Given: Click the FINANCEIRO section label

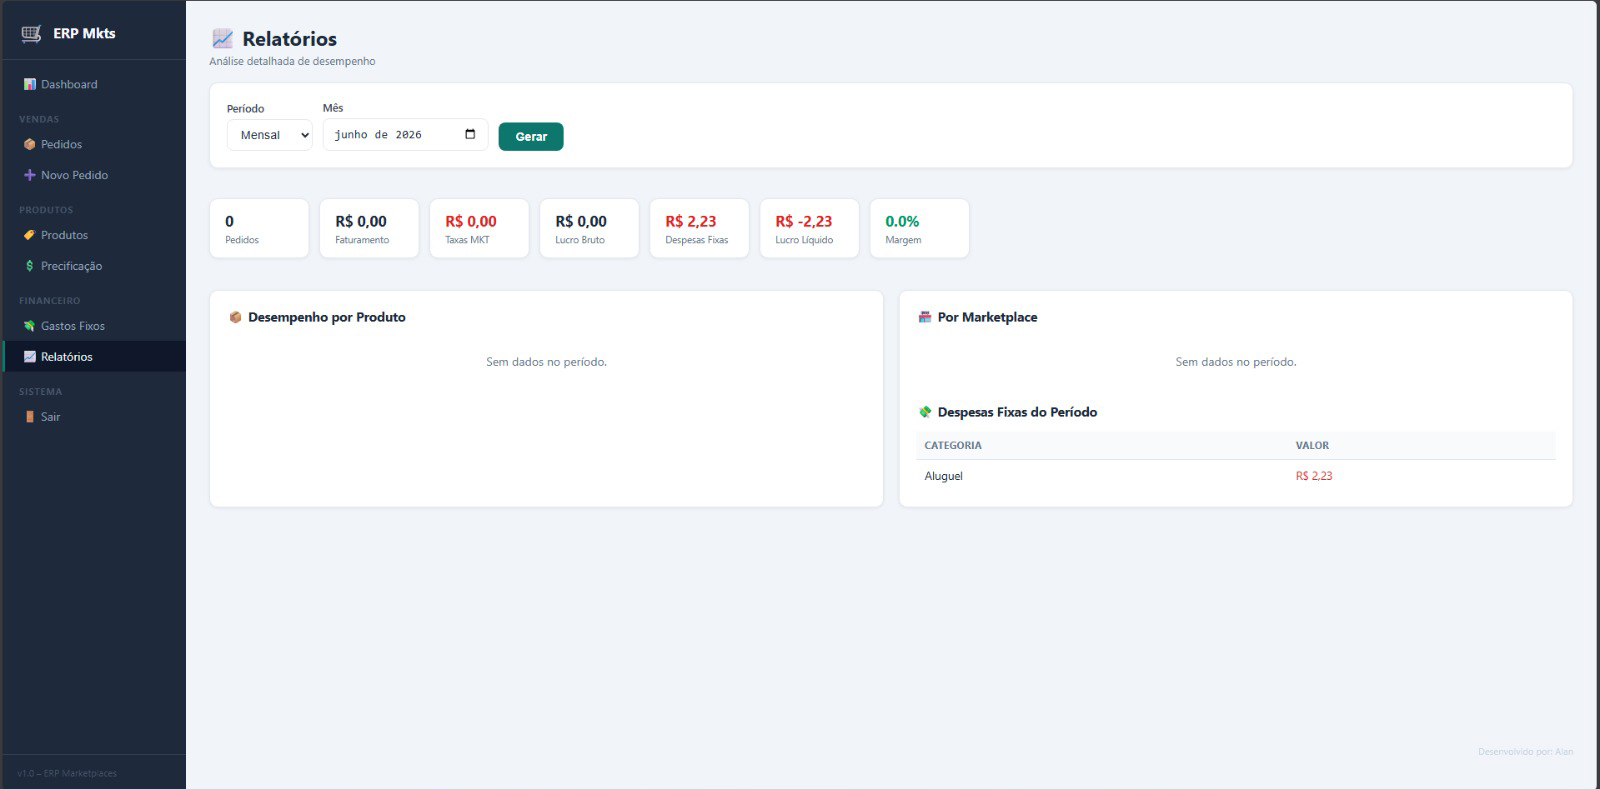Looking at the screenshot, I should click(x=50, y=301).
